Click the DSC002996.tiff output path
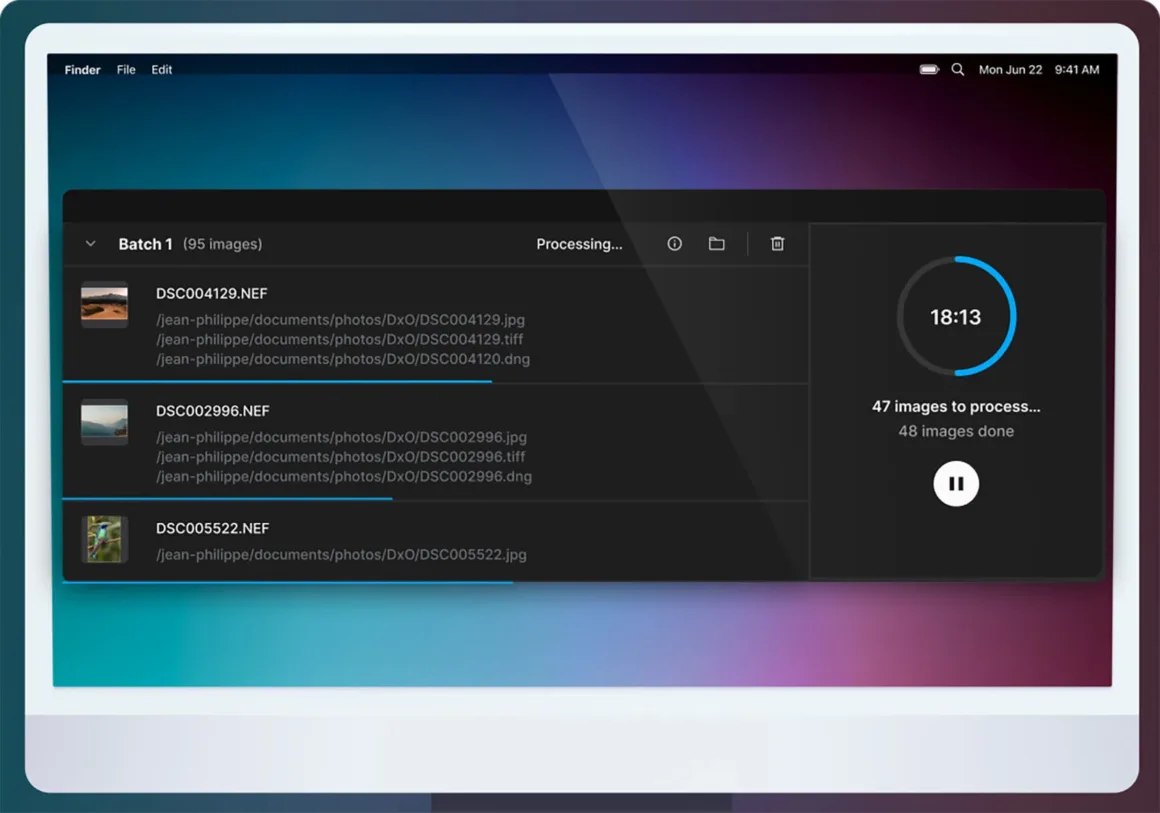Viewport: 1160px width, 813px height. coord(341,457)
